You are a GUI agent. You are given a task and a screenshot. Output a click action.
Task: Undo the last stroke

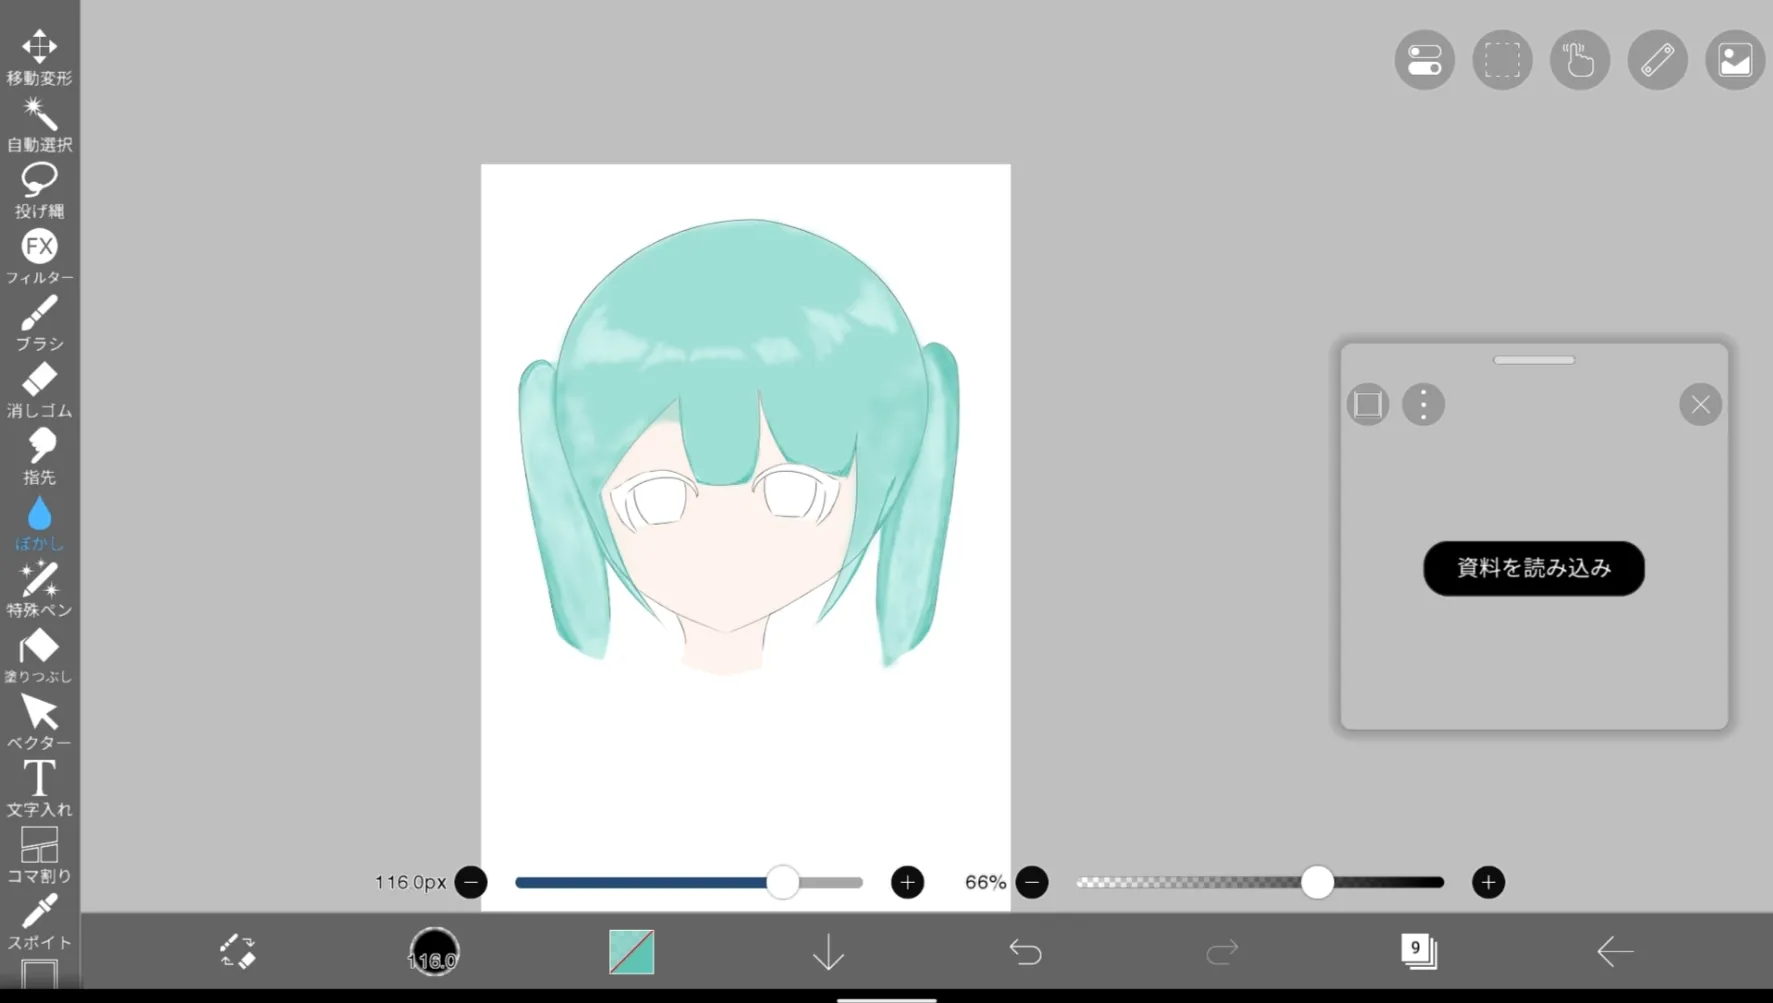click(x=1025, y=951)
